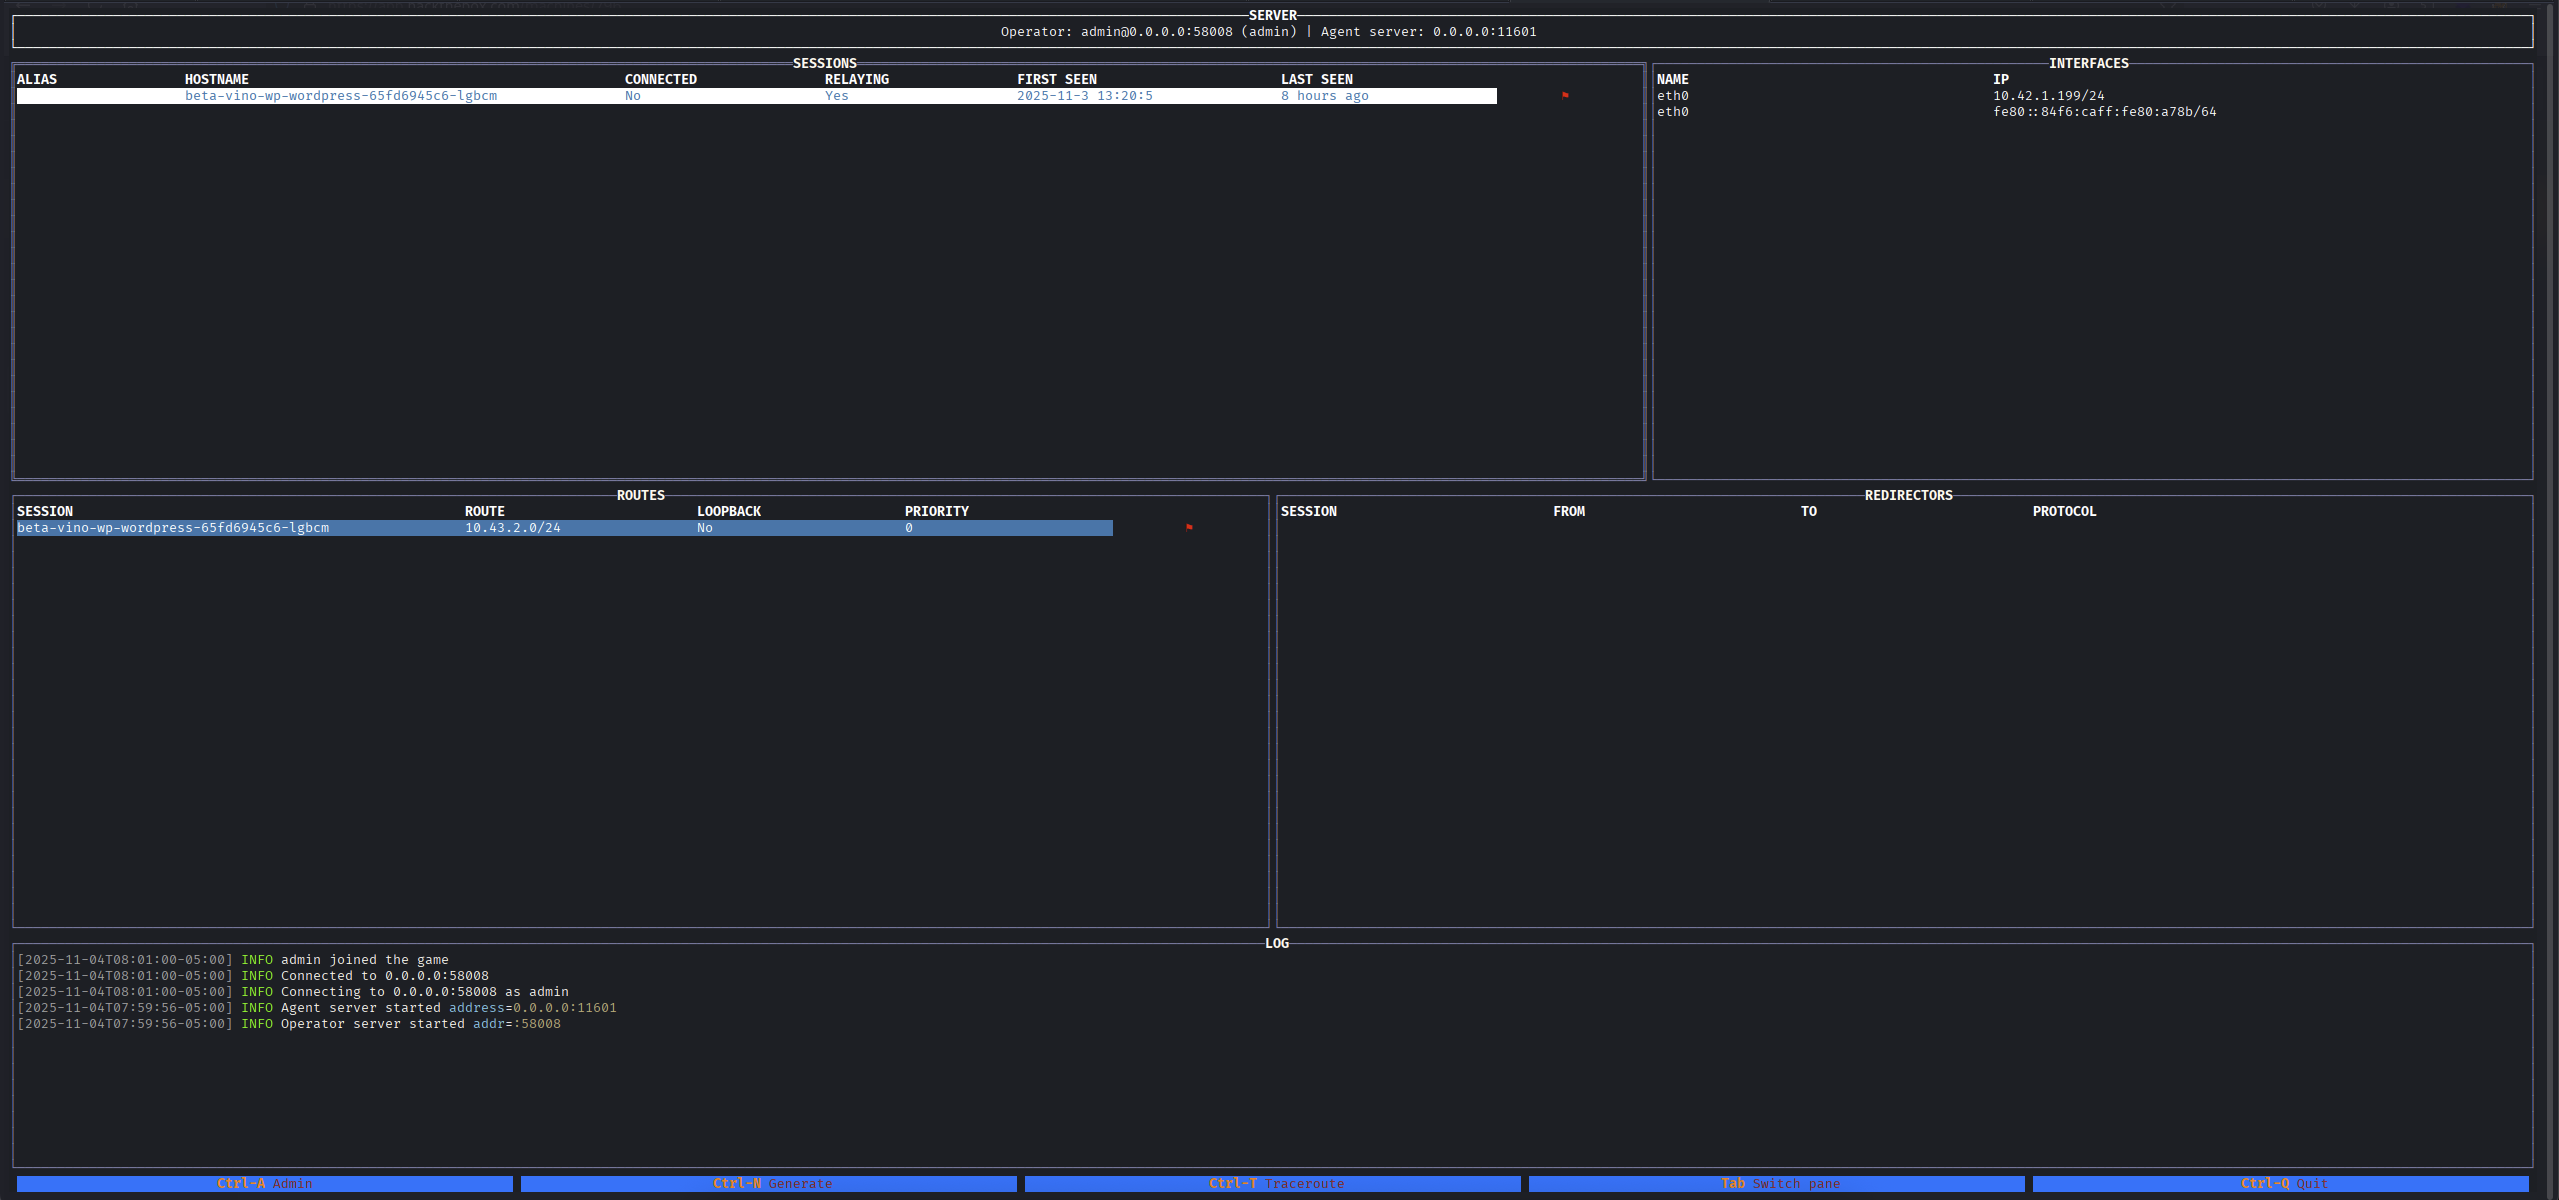Focus the Routes pane title
Viewport: 2559px width, 1200px height.
[x=640, y=495]
